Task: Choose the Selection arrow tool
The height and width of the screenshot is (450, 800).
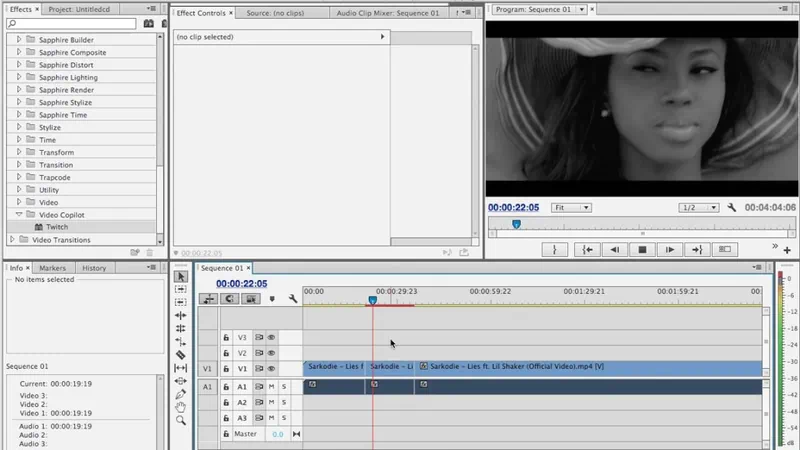Action: tap(181, 276)
